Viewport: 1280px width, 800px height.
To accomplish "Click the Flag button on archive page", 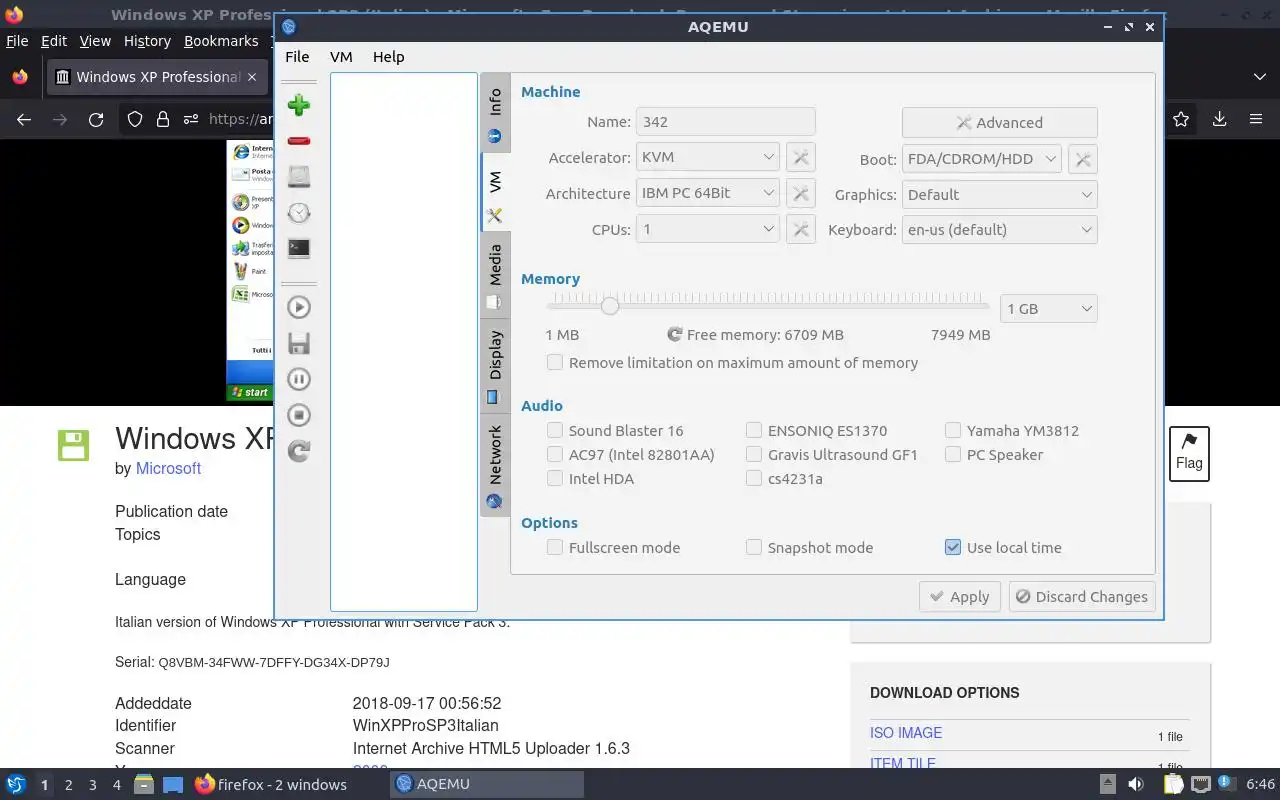I will pos(1189,453).
